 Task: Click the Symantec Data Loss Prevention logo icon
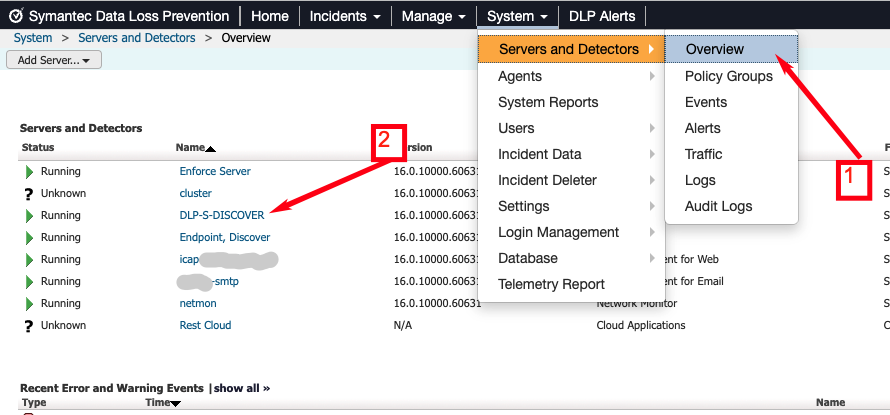[16, 16]
